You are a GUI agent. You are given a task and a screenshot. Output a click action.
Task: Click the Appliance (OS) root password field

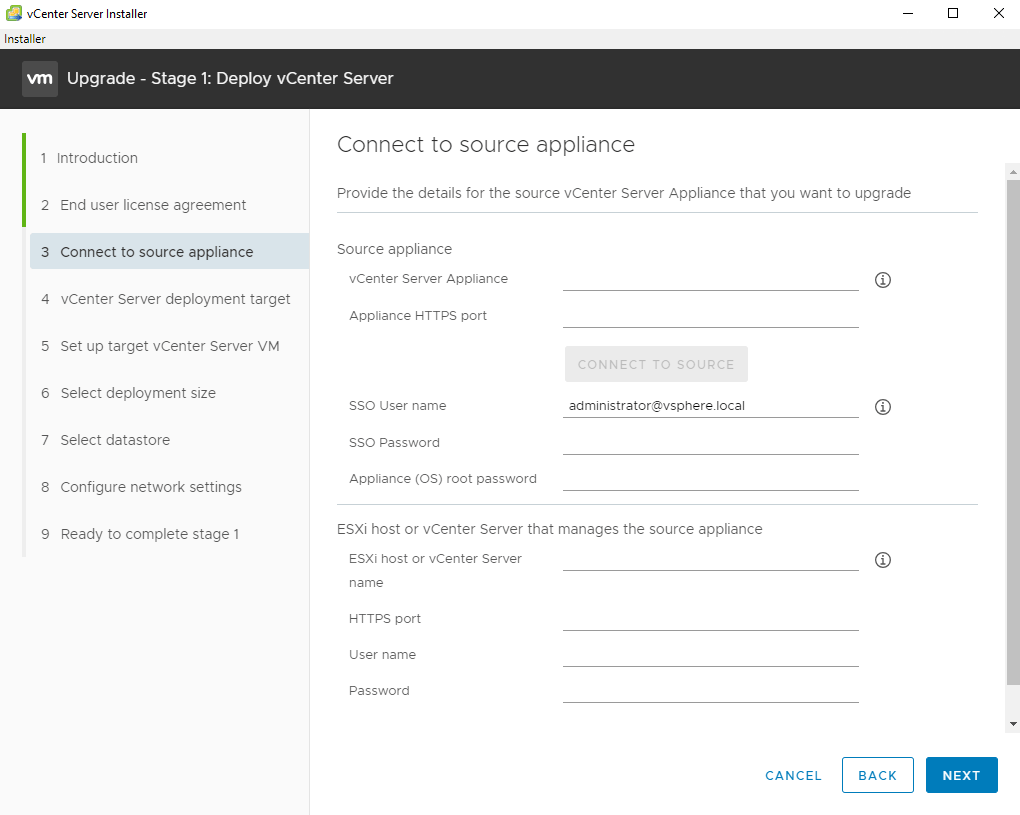[710, 479]
